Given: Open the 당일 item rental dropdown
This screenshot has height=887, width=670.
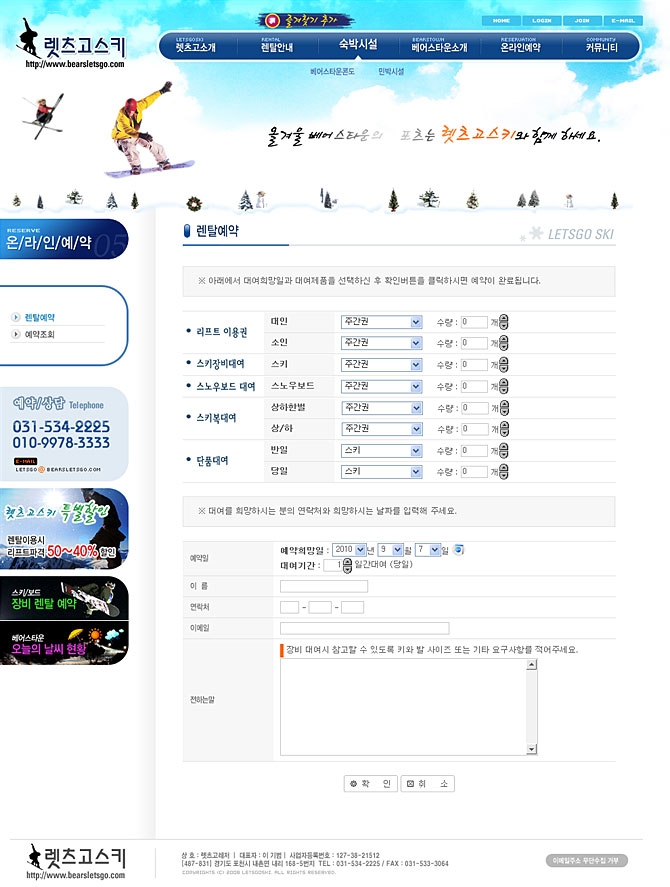Looking at the screenshot, I should click(381, 471).
